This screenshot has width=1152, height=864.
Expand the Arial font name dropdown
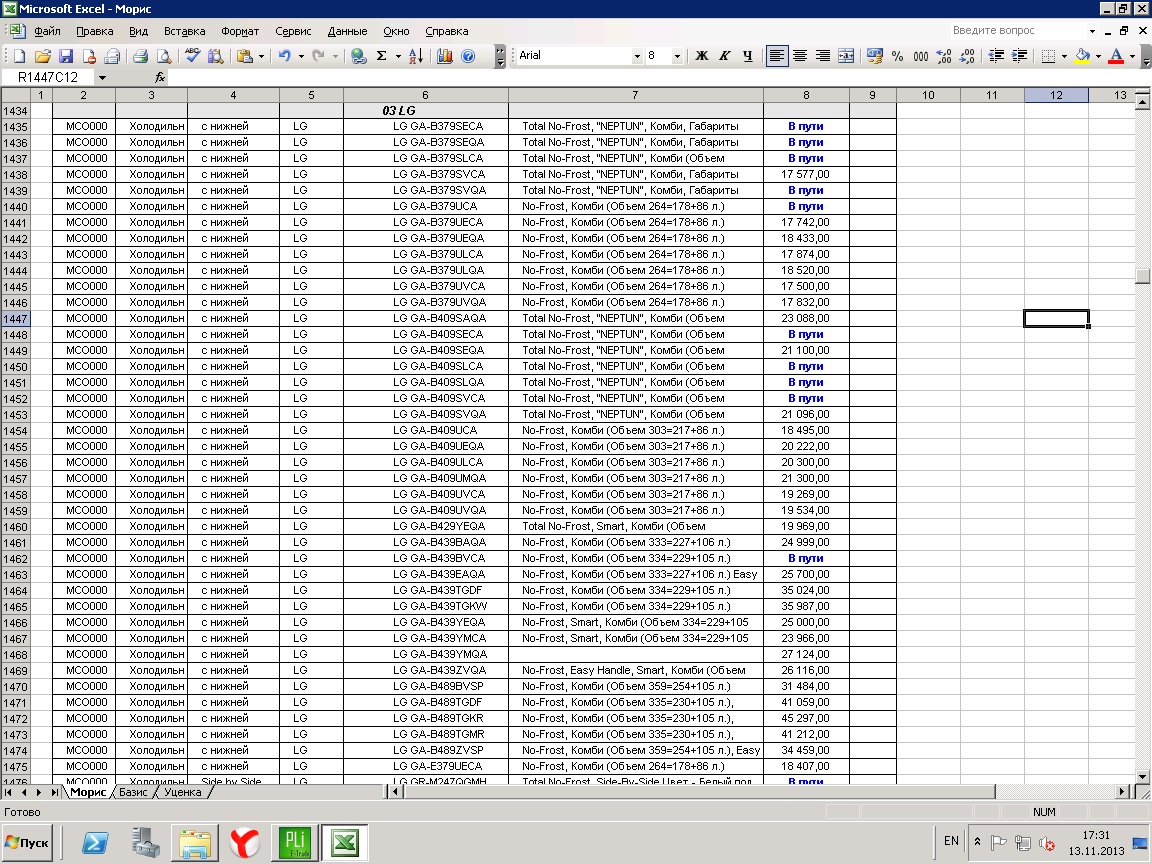[x=637, y=56]
